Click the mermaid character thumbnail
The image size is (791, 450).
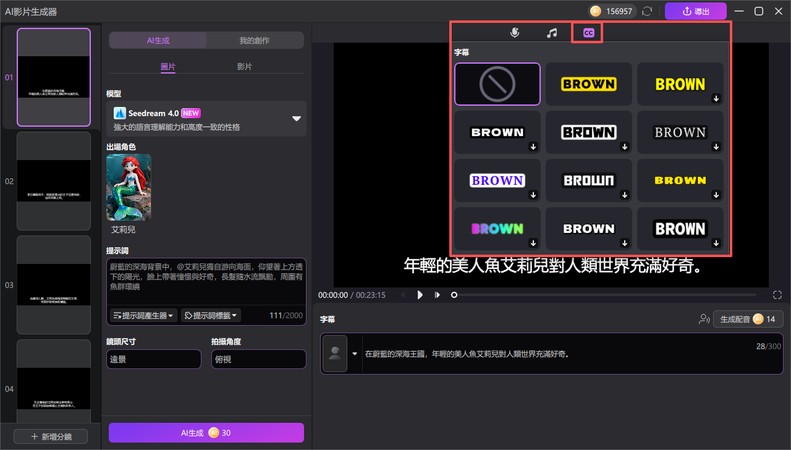pyautogui.click(x=129, y=187)
